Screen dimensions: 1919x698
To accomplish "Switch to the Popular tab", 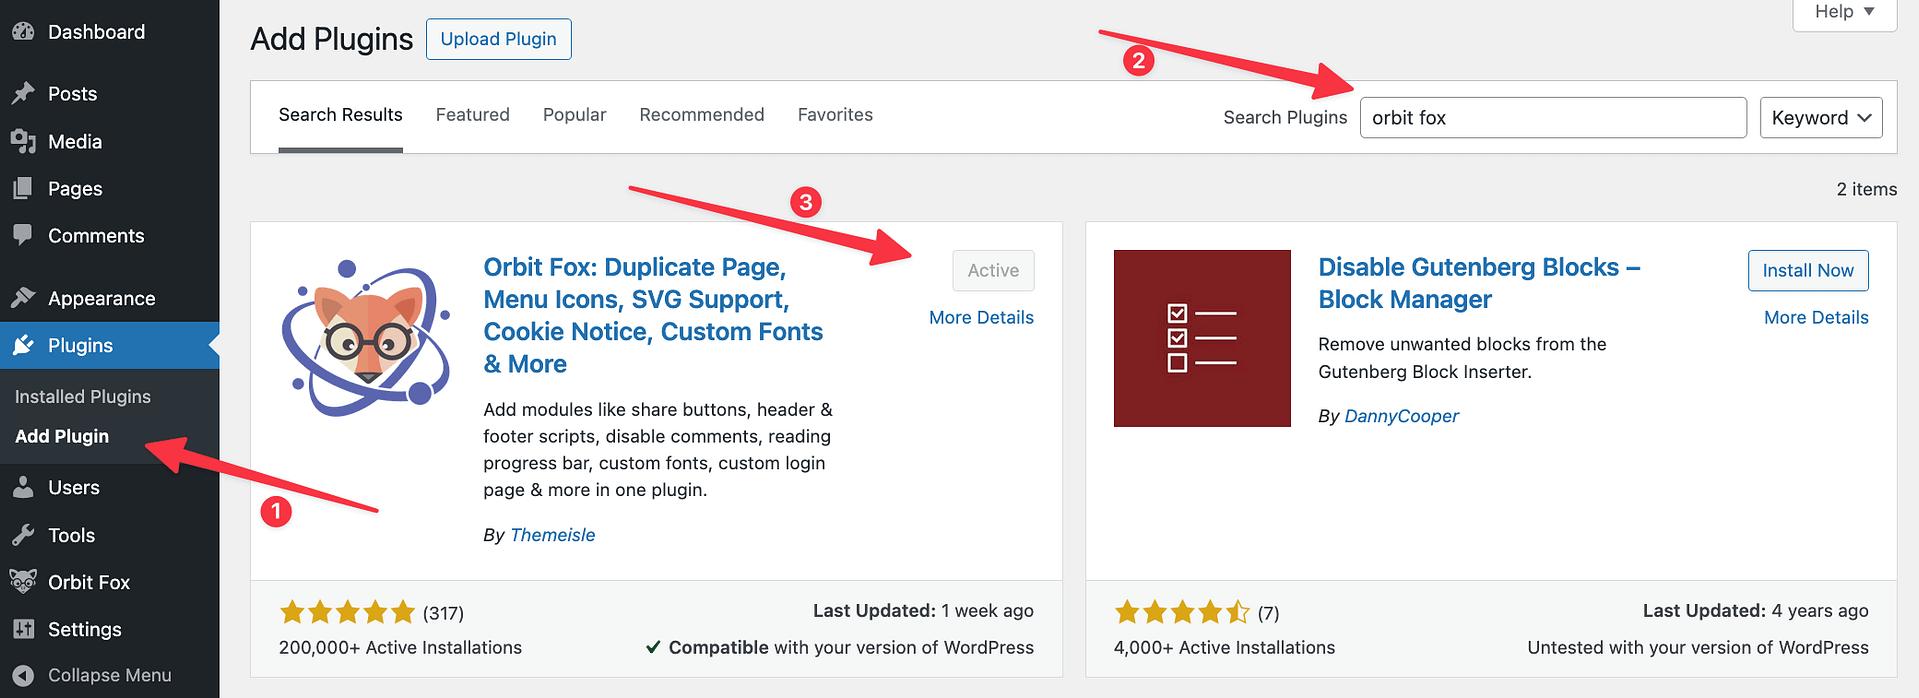I will 574,115.
